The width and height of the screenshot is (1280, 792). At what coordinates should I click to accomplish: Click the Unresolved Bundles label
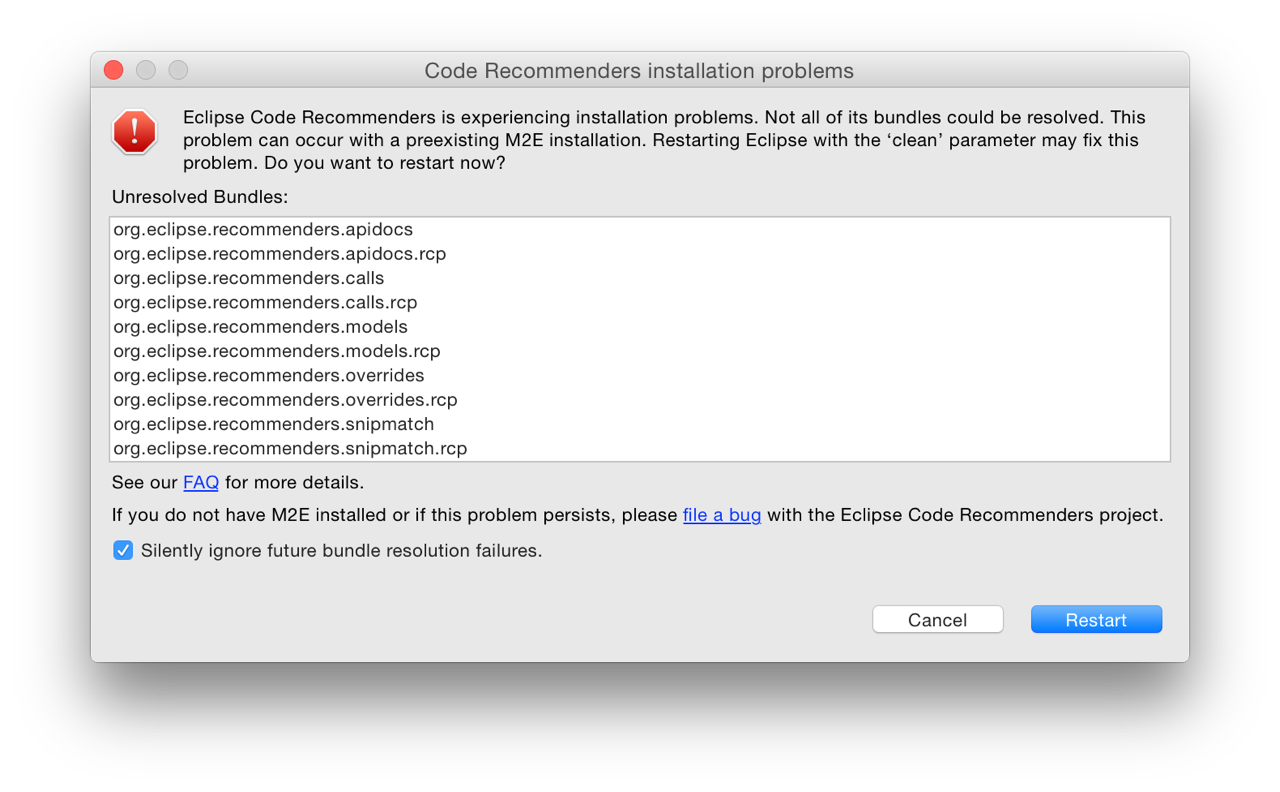[200, 197]
